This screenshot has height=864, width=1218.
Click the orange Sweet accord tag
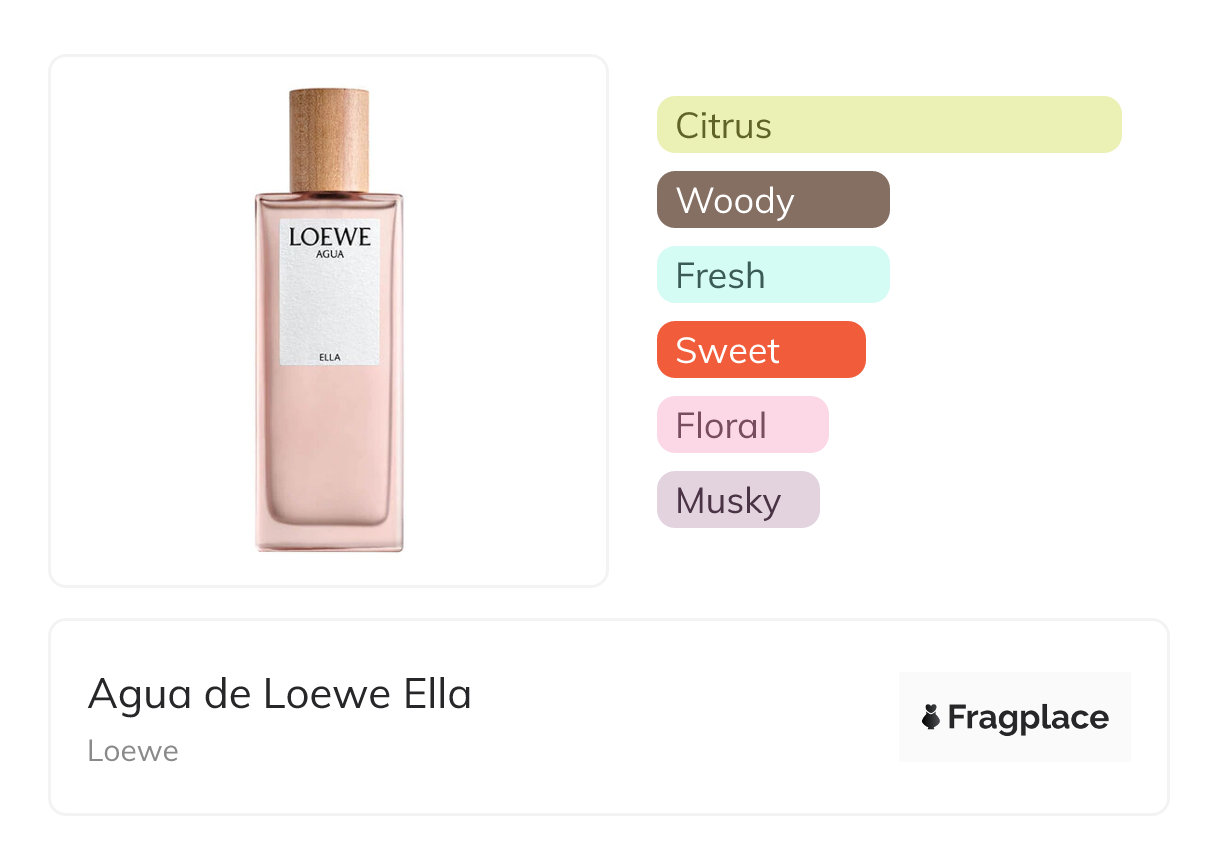(760, 350)
